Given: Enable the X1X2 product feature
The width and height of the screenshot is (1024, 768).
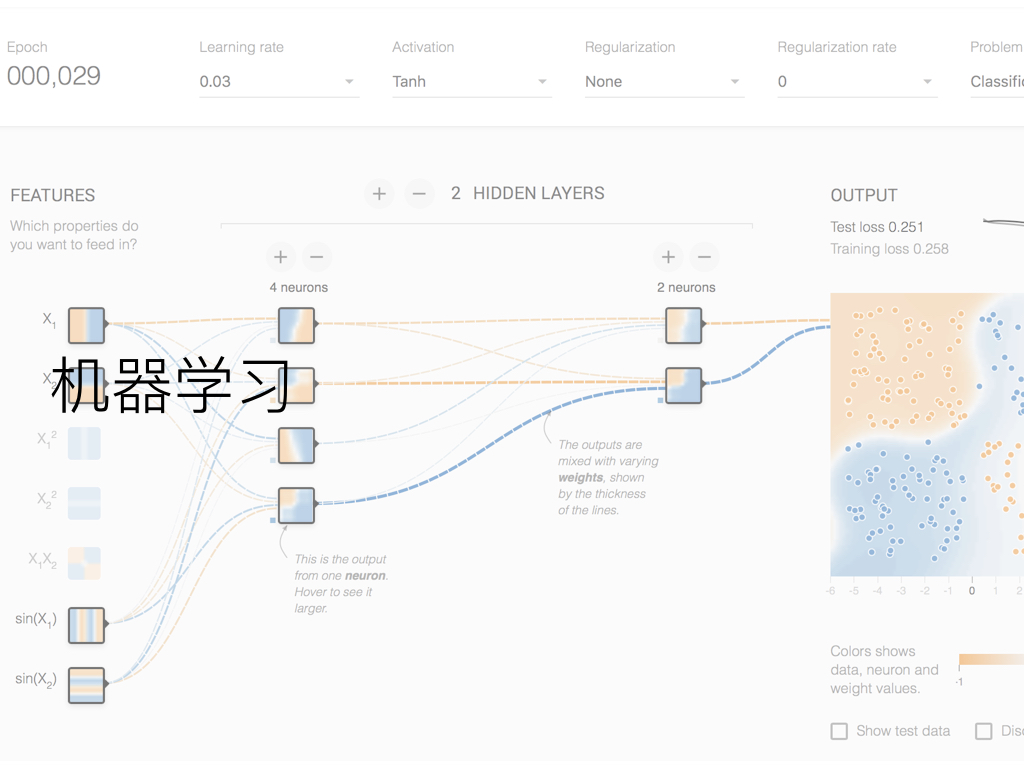Looking at the screenshot, I should (x=84, y=564).
